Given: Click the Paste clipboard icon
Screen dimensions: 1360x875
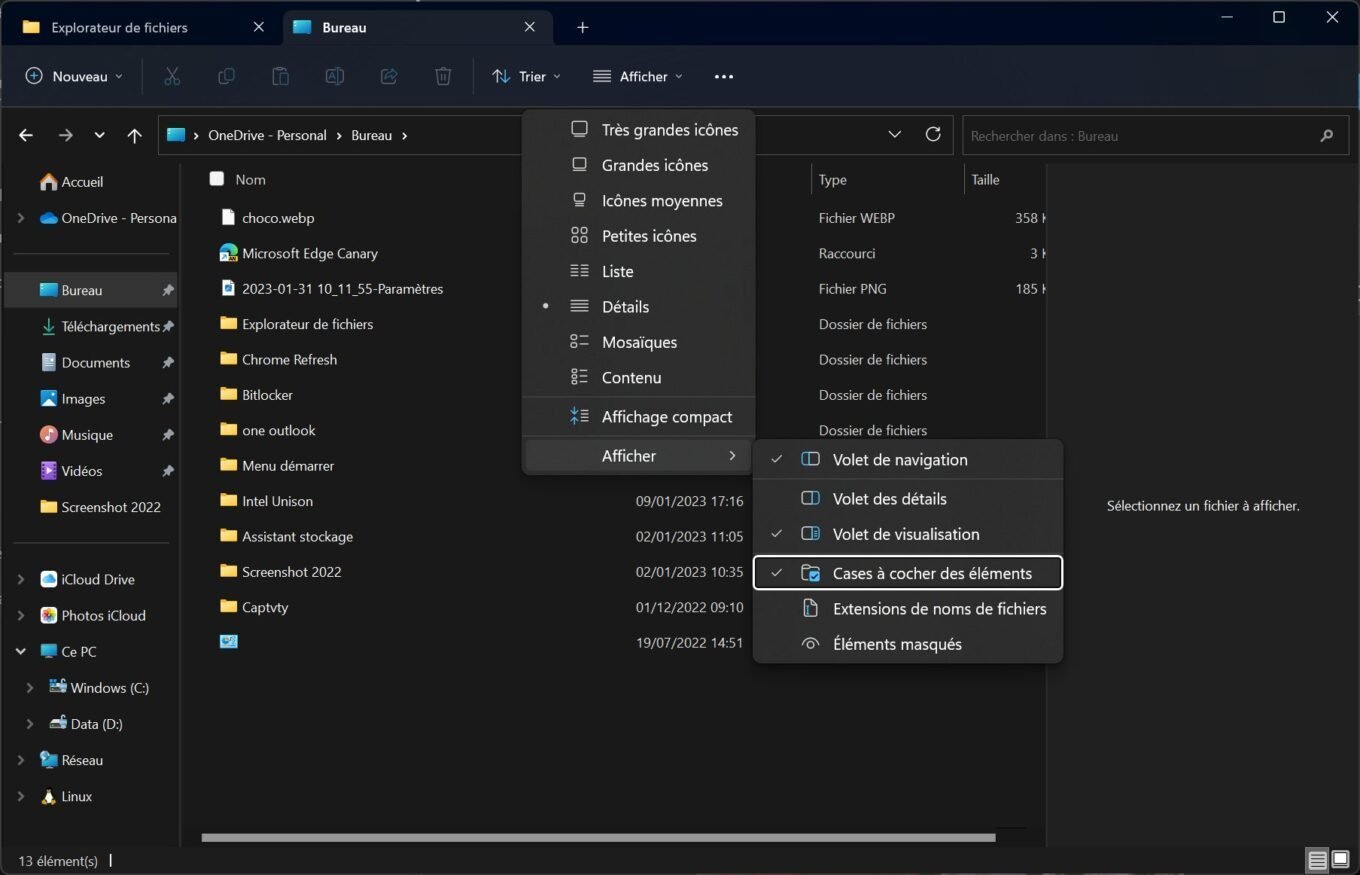Looking at the screenshot, I should tap(281, 76).
